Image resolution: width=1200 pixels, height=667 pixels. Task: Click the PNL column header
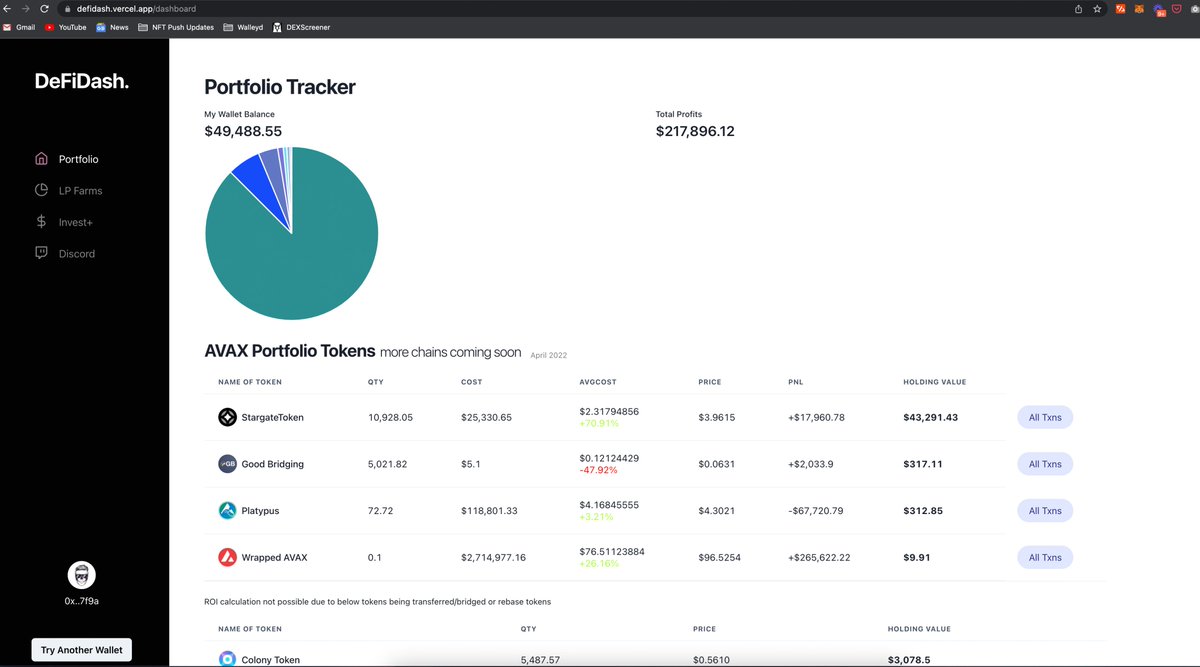tap(795, 382)
